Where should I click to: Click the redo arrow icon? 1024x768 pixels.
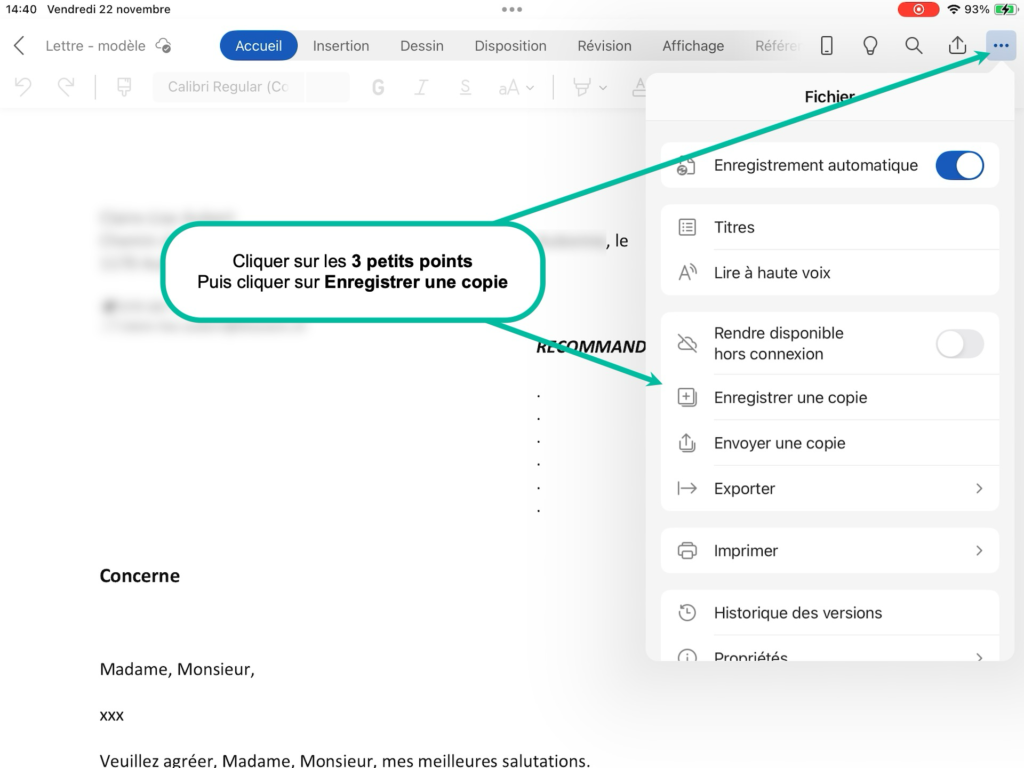tap(66, 87)
